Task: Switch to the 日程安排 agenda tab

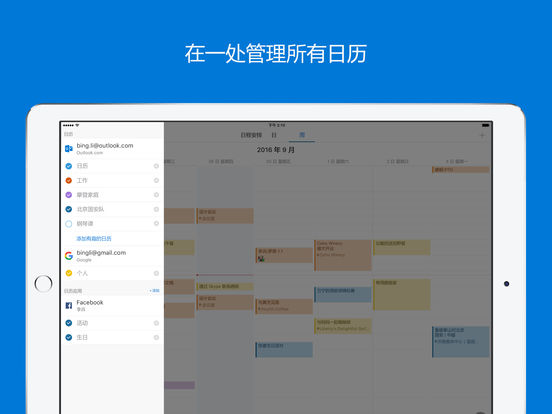Action: point(251,135)
